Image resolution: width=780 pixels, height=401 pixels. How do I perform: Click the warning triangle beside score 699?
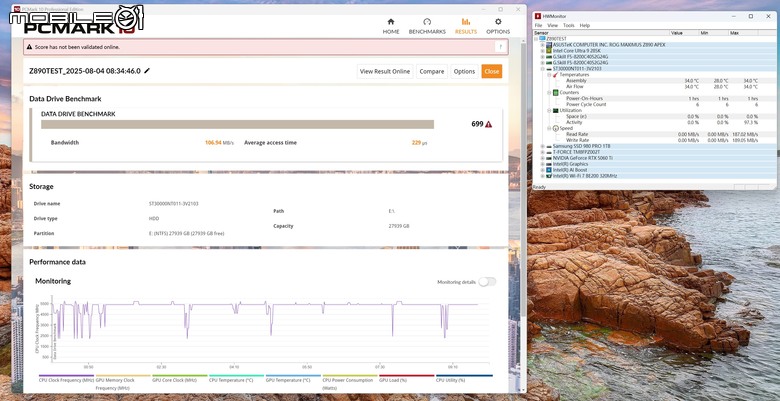tap(488, 124)
